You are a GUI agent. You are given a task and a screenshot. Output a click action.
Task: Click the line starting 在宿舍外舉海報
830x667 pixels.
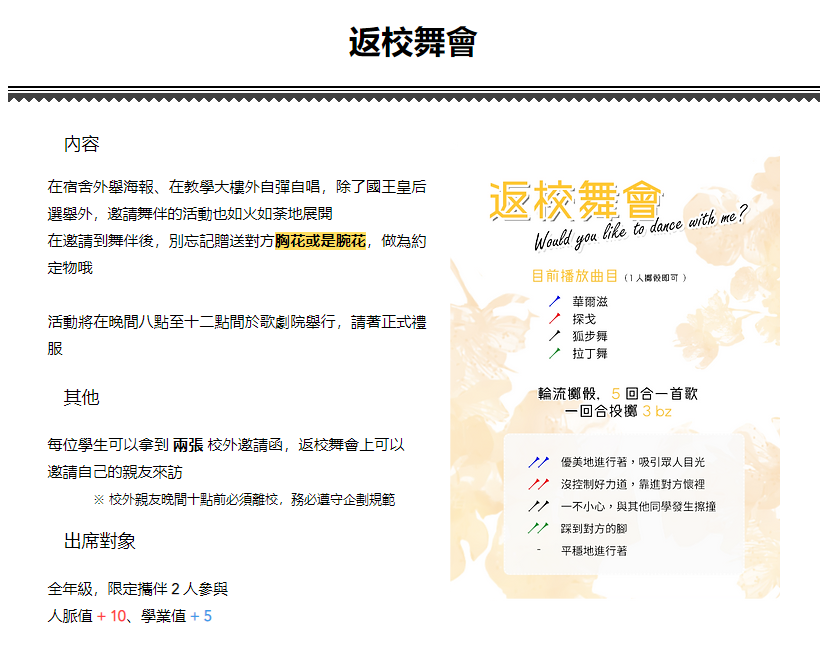pyautogui.click(x=237, y=187)
